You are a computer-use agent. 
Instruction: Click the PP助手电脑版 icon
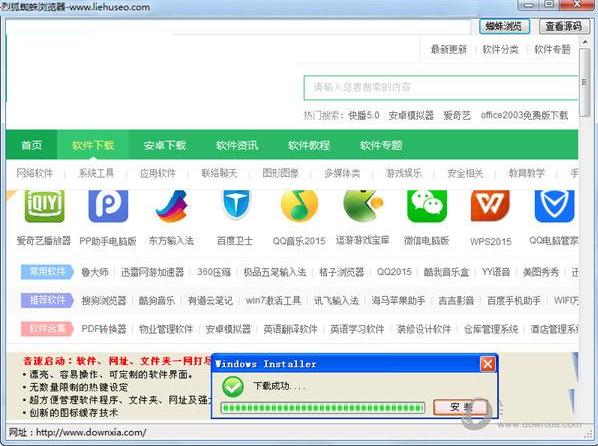coord(108,206)
